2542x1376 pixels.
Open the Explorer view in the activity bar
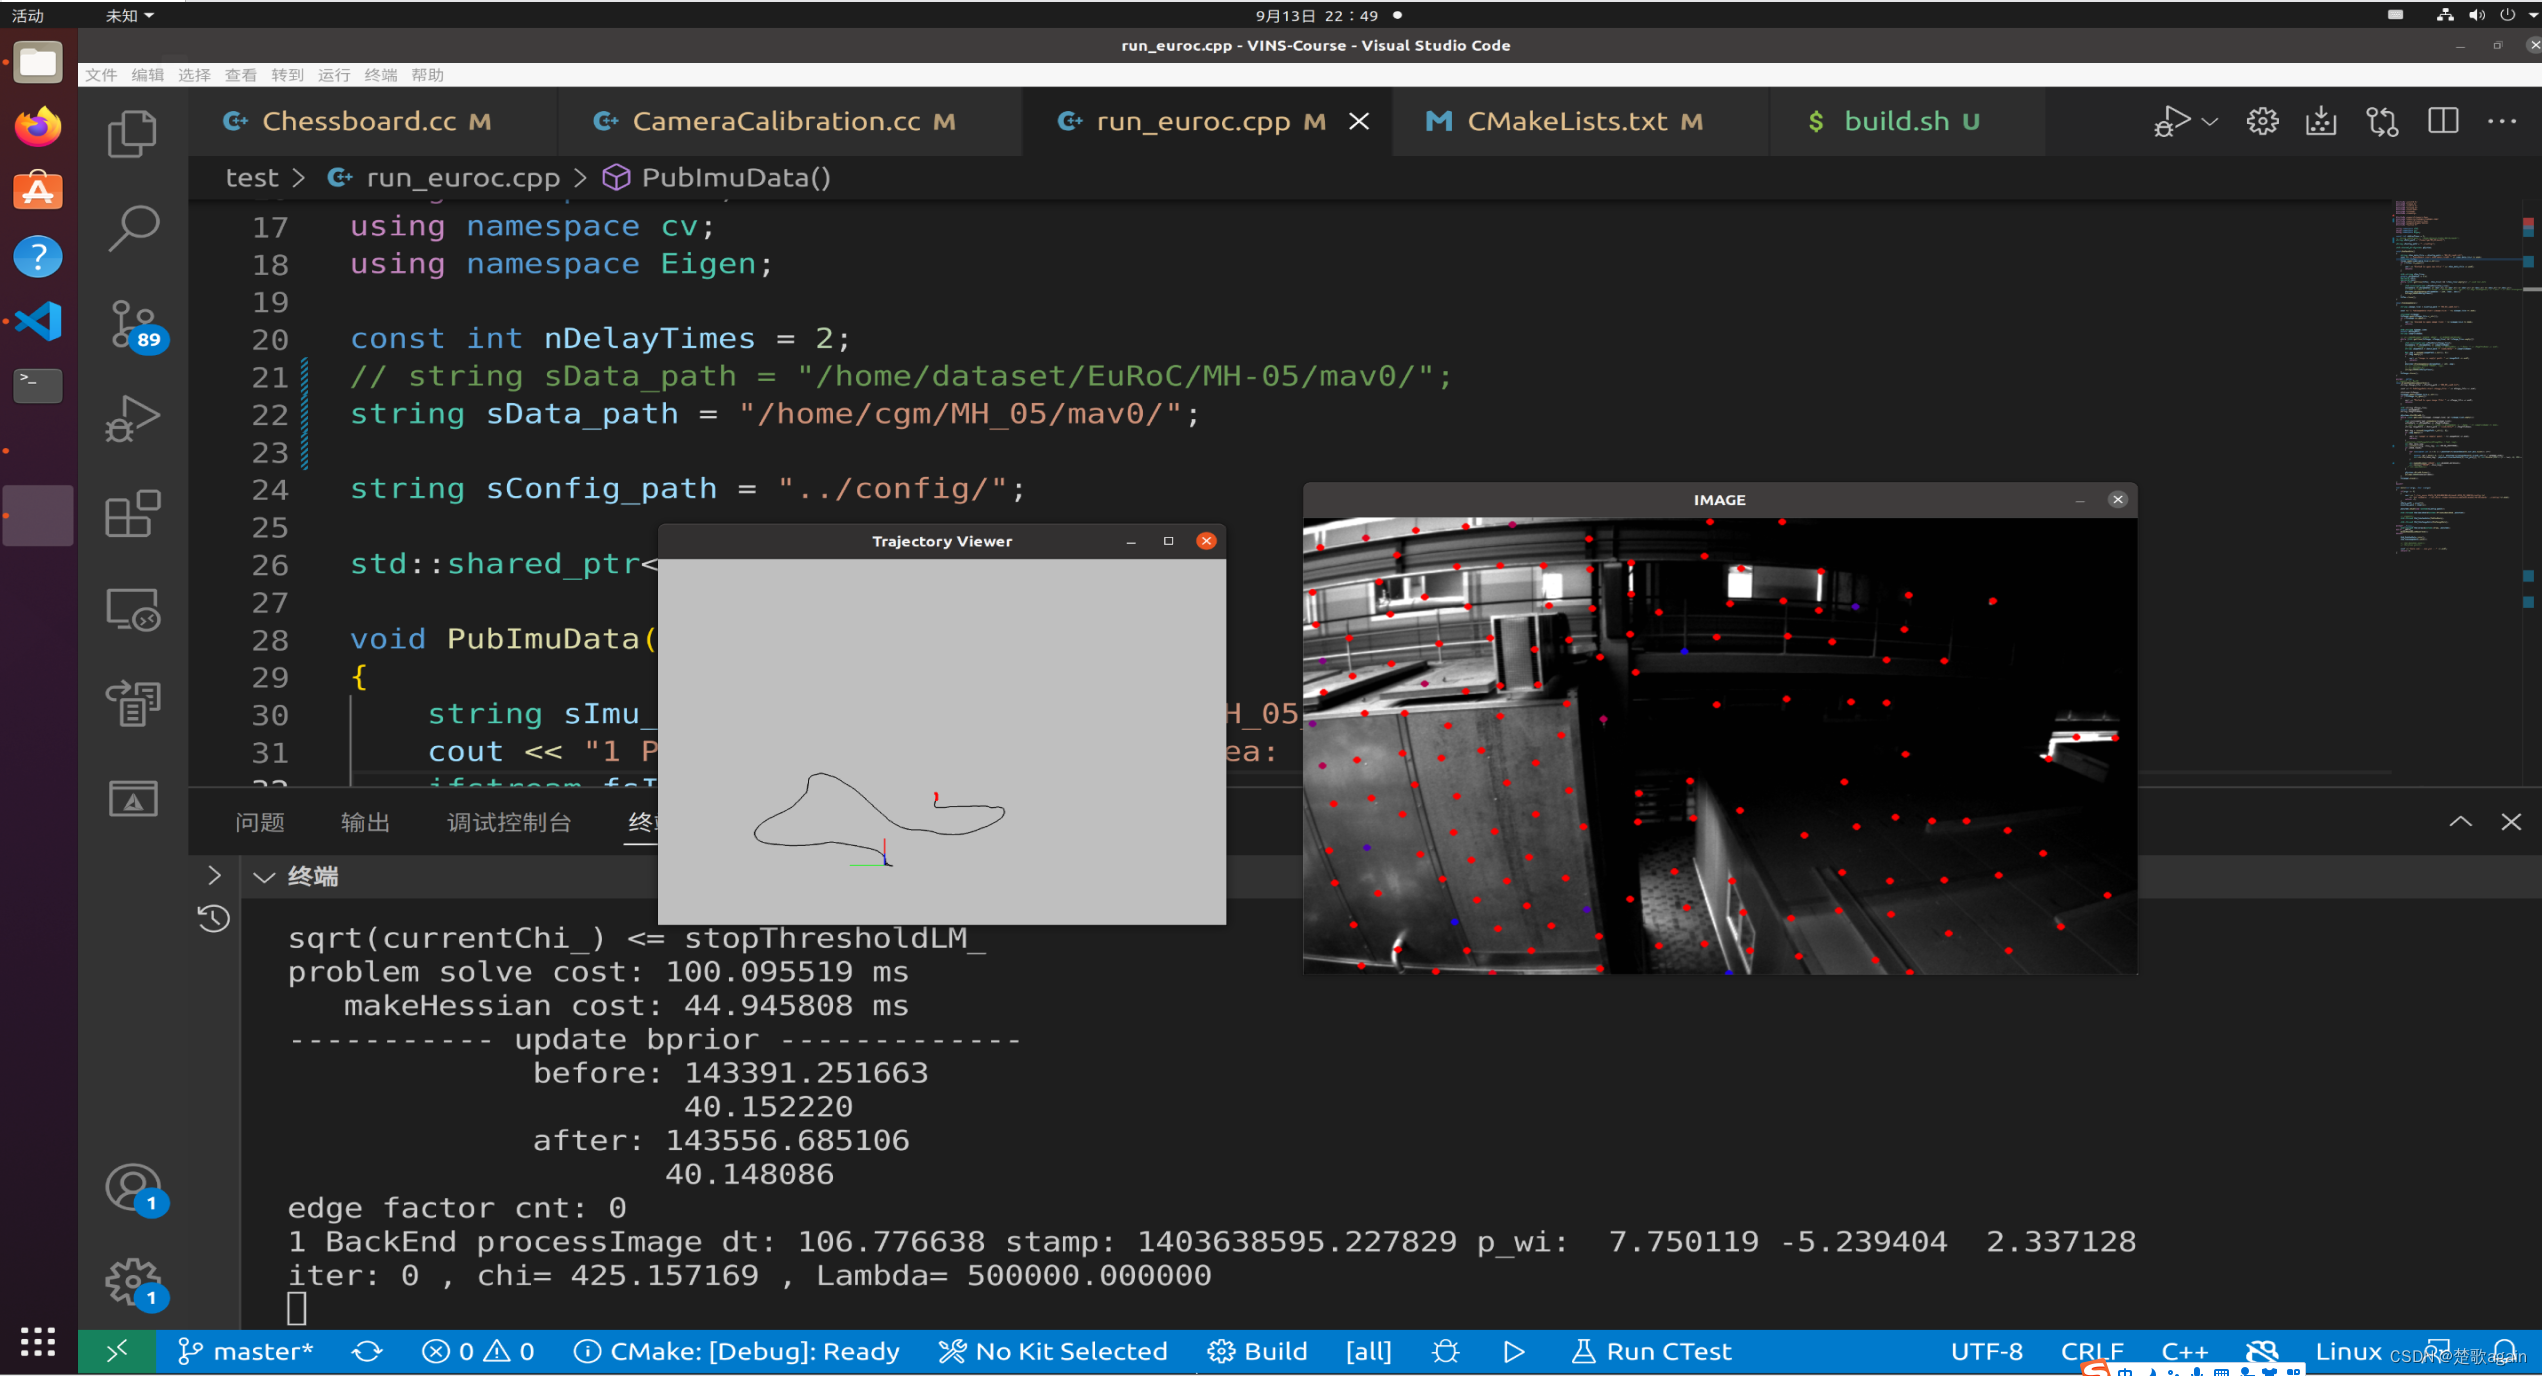pyautogui.click(x=132, y=133)
